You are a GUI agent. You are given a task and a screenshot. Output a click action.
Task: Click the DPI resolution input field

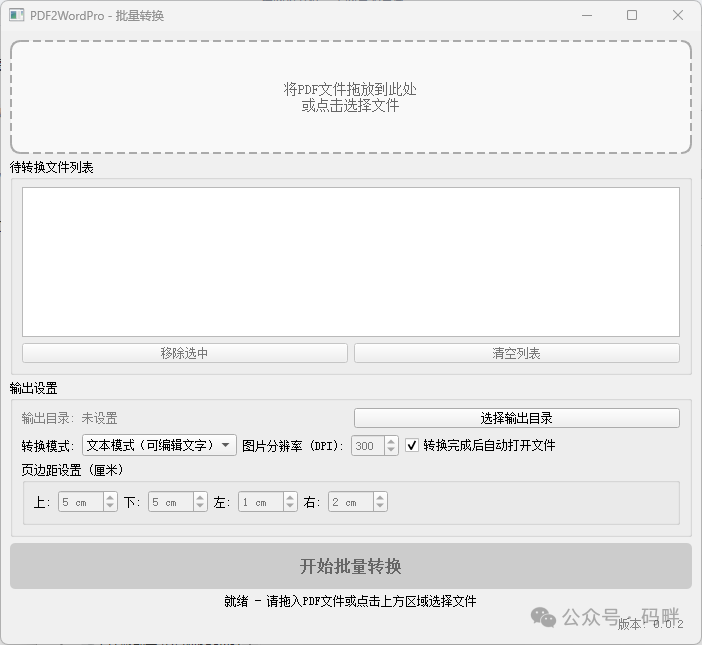[x=366, y=446]
